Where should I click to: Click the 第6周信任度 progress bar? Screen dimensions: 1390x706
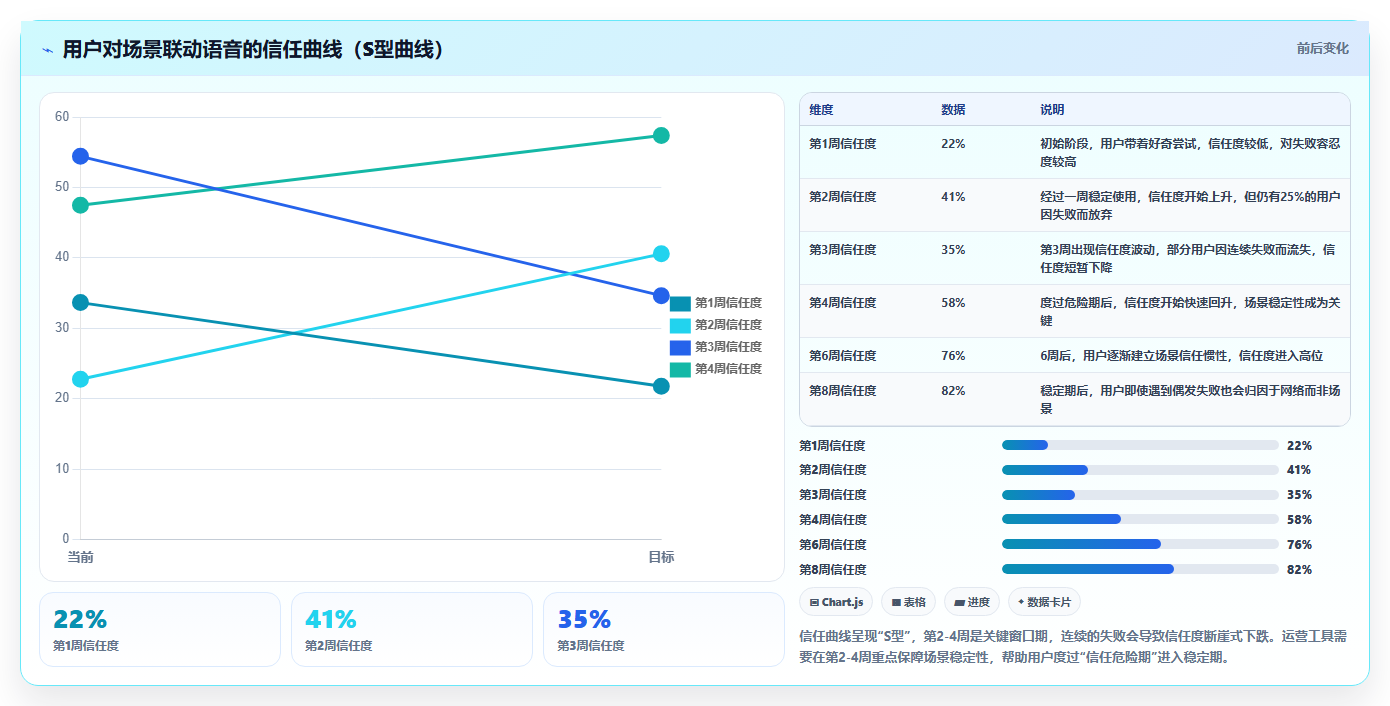point(1140,544)
